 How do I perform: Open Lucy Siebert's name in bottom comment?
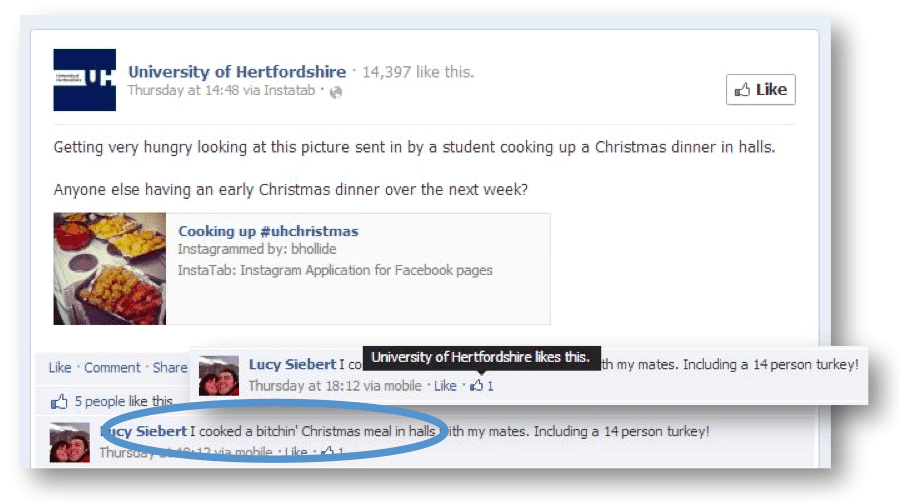(x=143, y=431)
